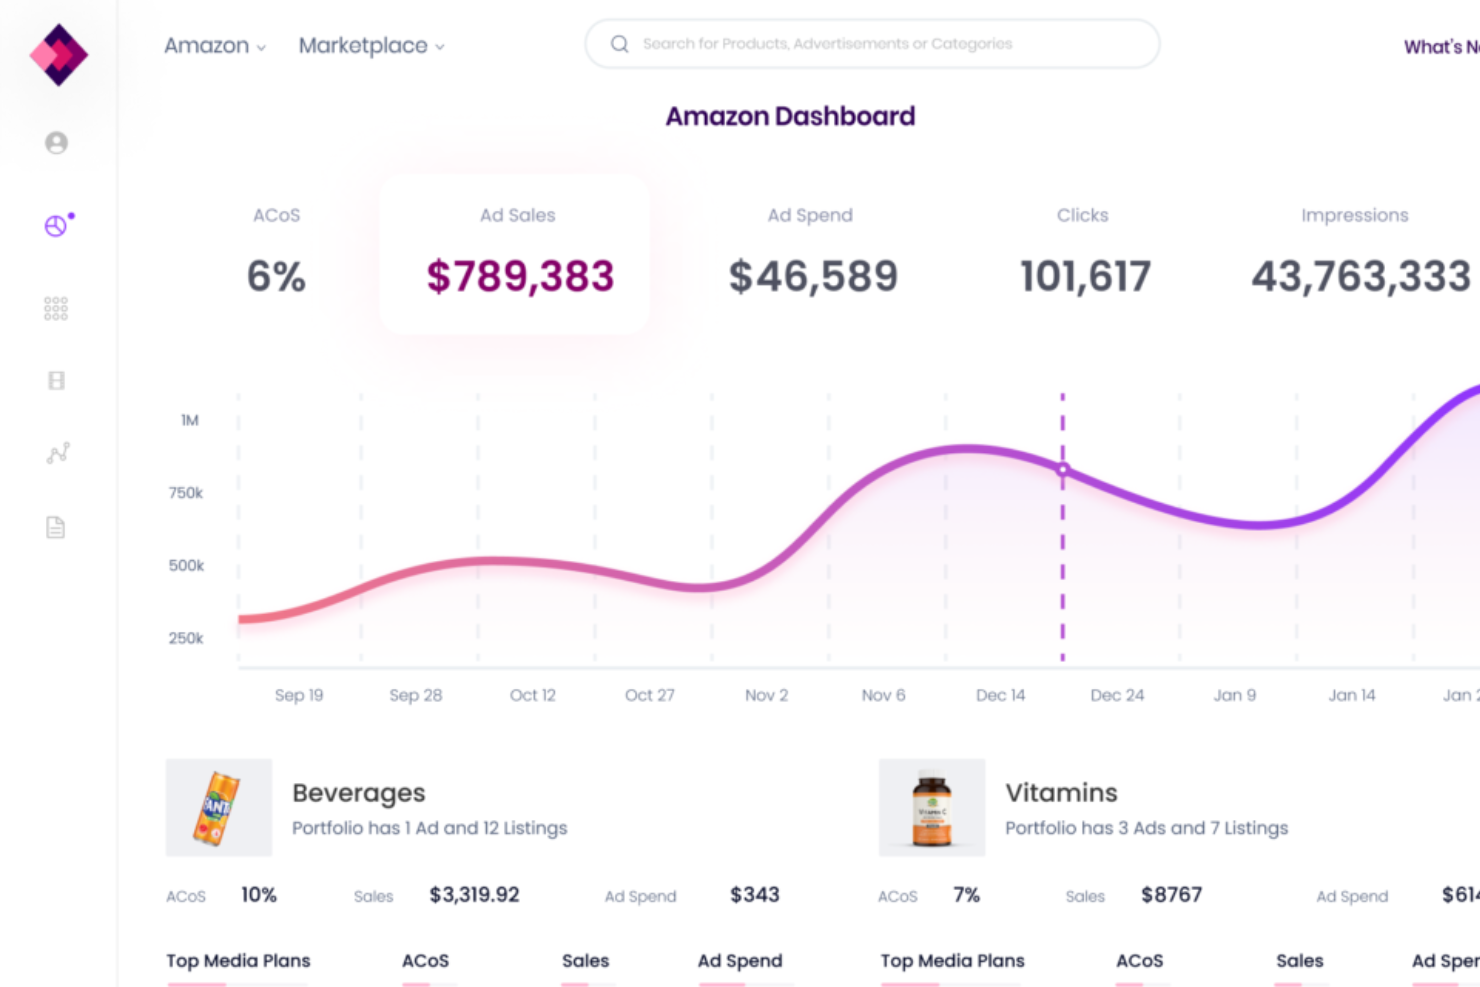This screenshot has height=987, width=1480.
Task: Toggle the Impressions metric card
Action: coord(1355,250)
